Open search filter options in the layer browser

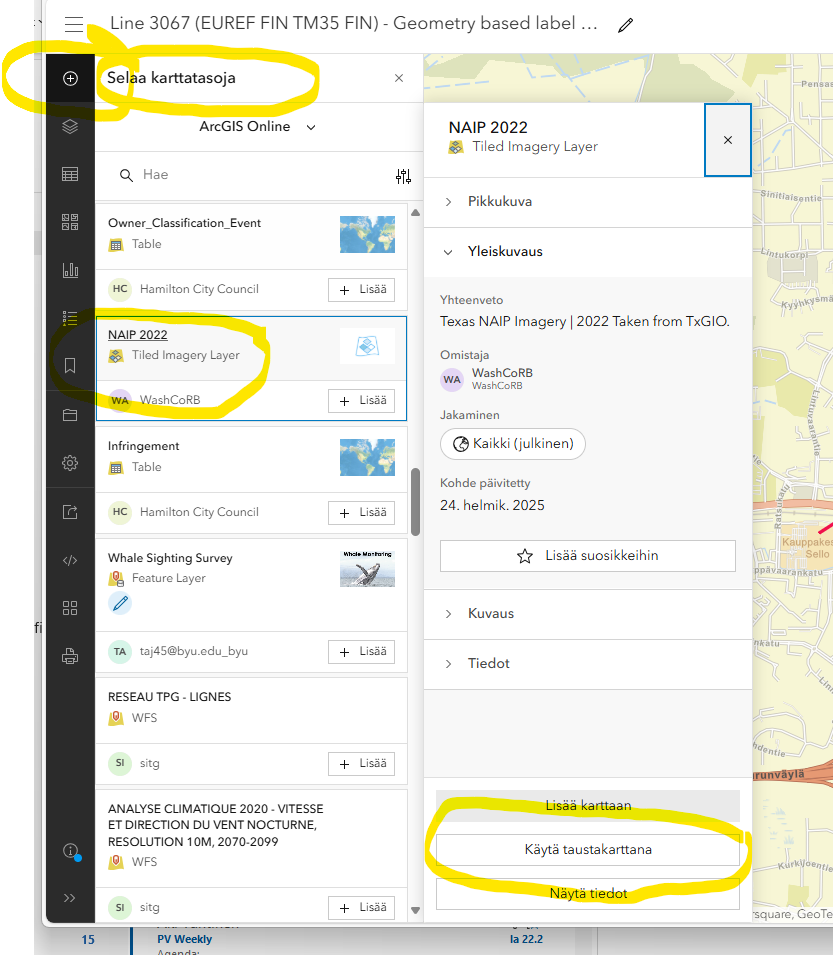tap(404, 176)
